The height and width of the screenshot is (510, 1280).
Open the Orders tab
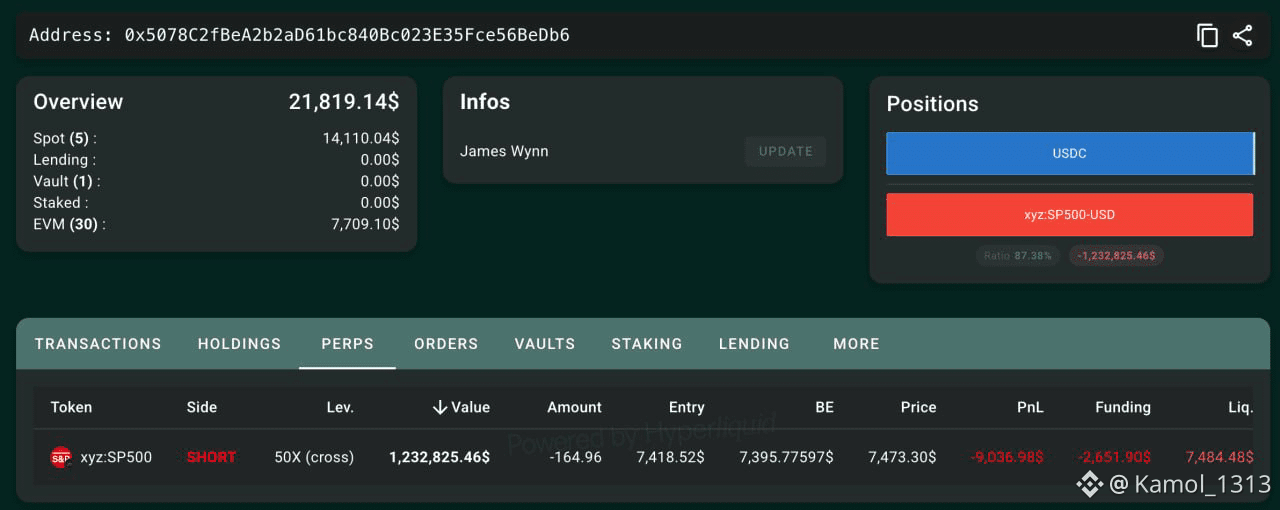(446, 343)
